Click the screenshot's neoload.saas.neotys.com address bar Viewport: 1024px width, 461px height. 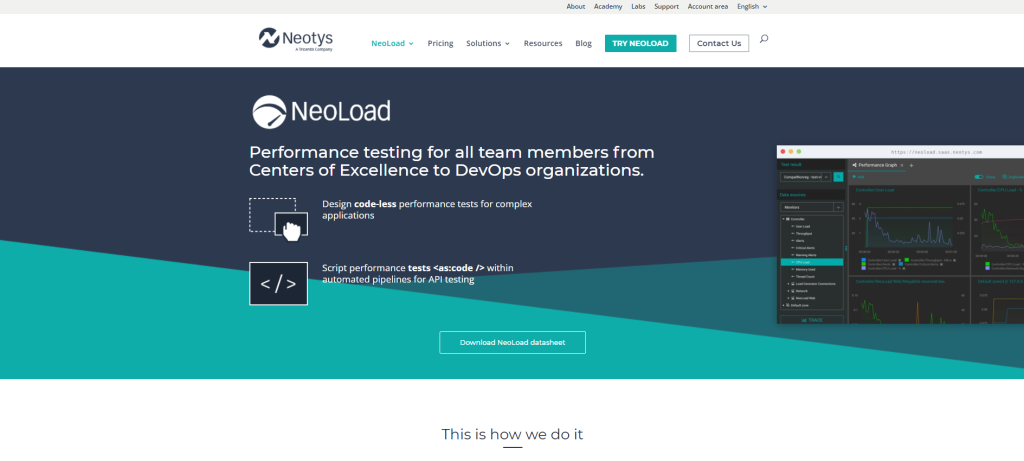pyautogui.click(x=936, y=152)
